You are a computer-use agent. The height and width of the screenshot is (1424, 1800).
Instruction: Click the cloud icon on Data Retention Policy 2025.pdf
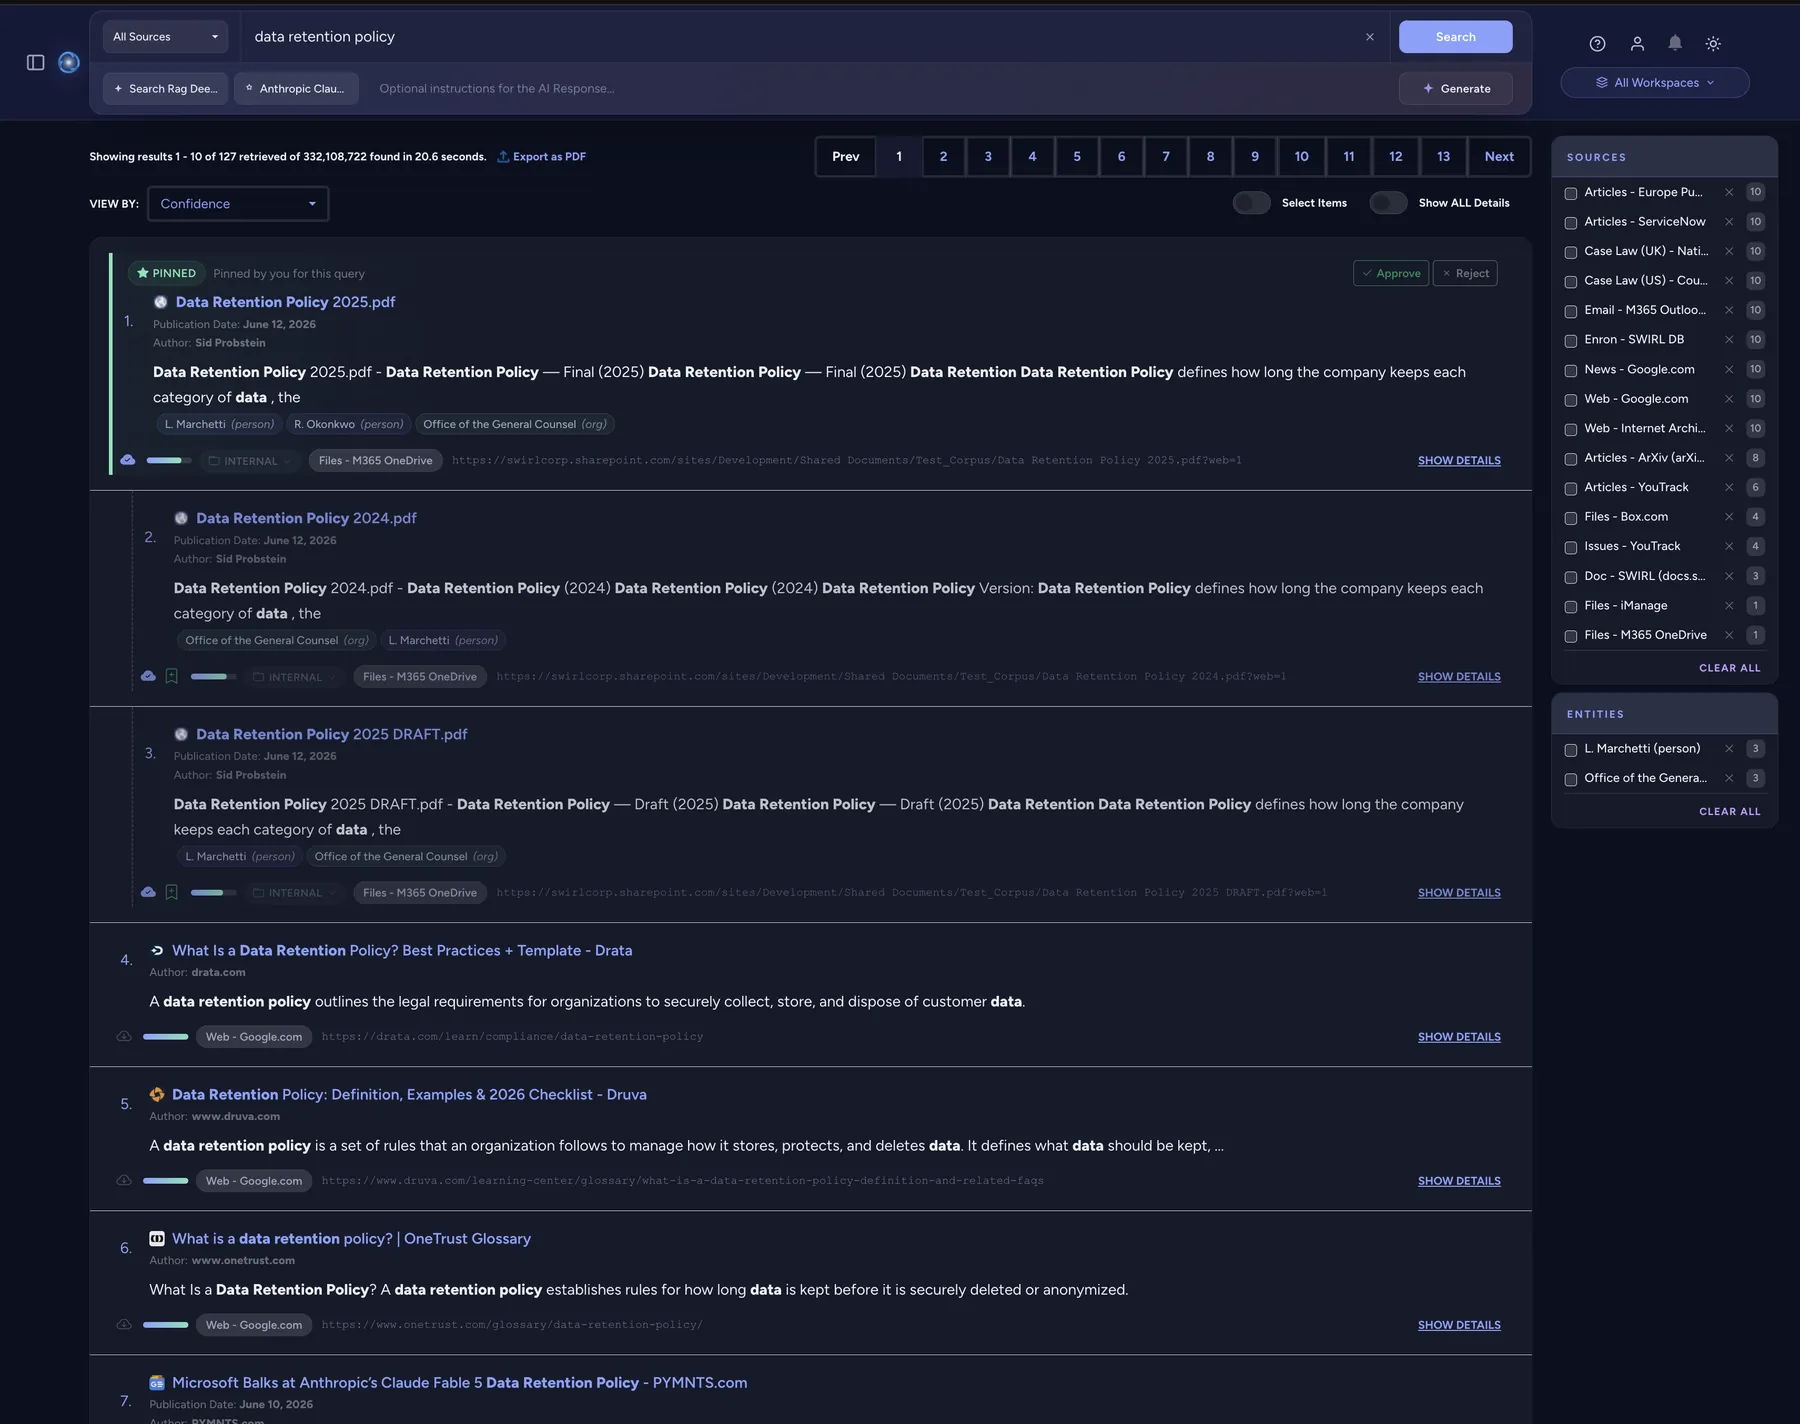tap(128, 460)
